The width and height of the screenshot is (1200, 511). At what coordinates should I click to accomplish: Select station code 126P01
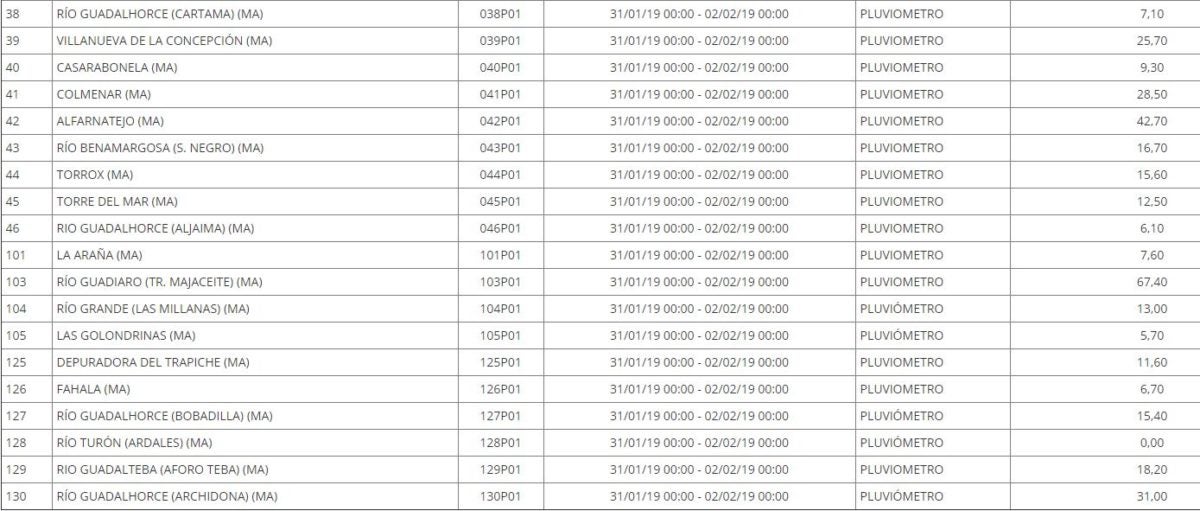[x=502, y=389]
